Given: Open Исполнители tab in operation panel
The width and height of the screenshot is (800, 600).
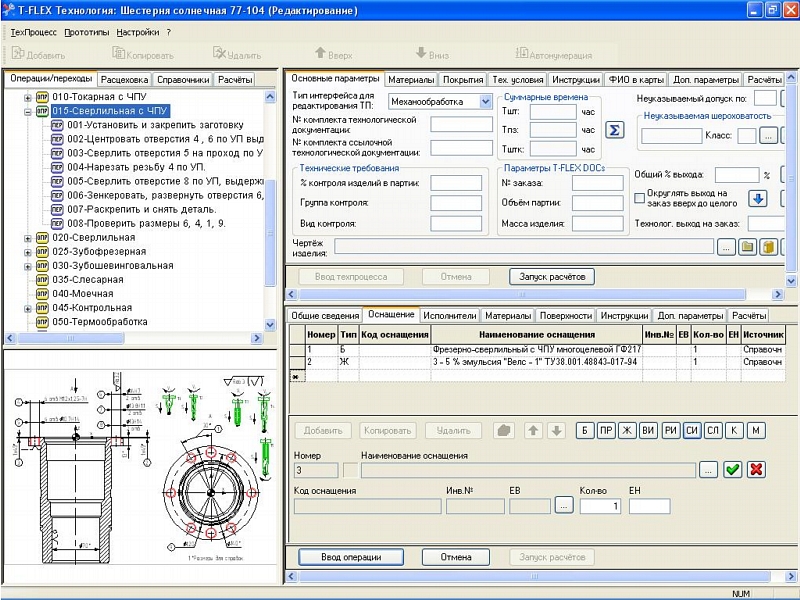Looking at the screenshot, I should click(x=449, y=316).
